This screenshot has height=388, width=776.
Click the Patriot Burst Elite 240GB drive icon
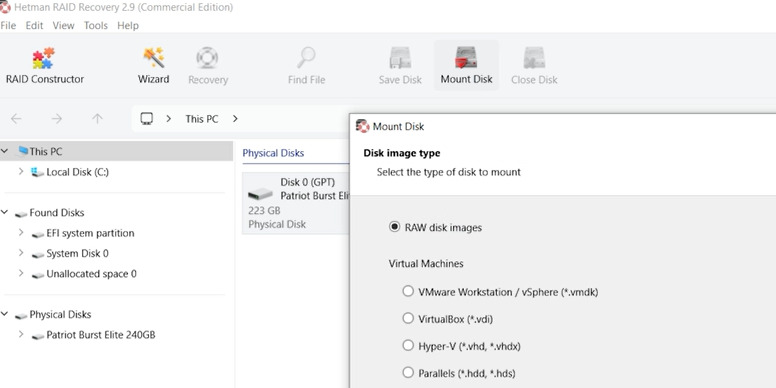click(38, 336)
